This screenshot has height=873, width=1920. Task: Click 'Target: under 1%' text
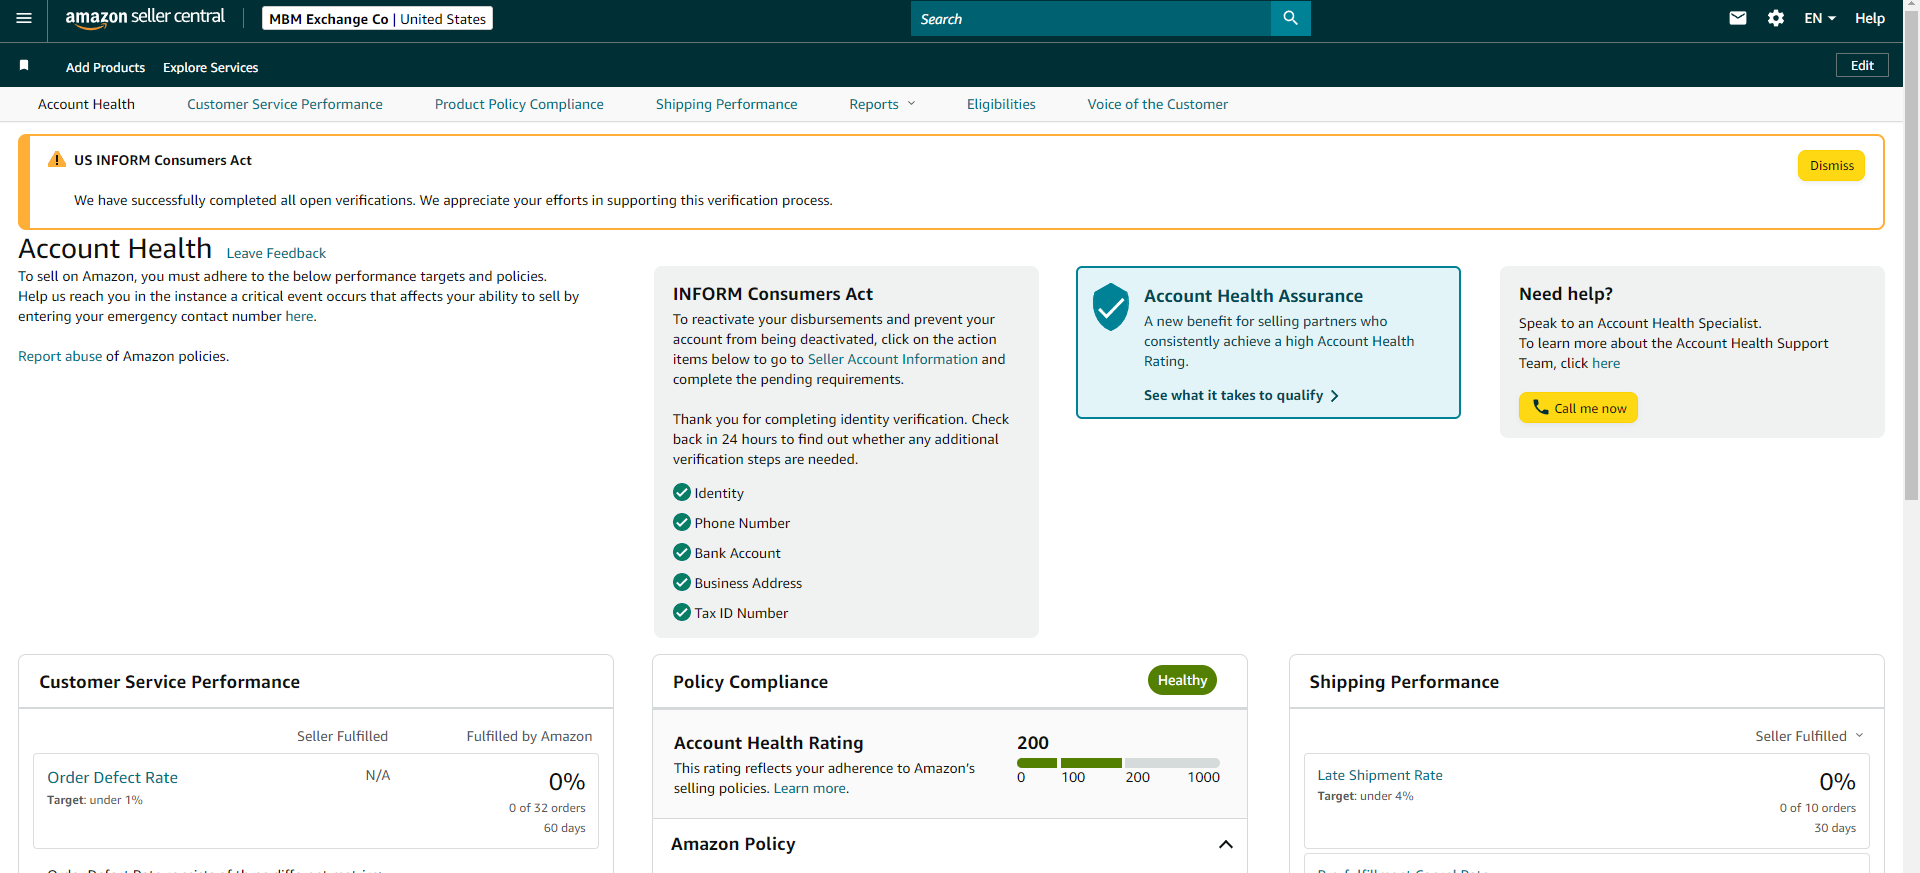[95, 800]
